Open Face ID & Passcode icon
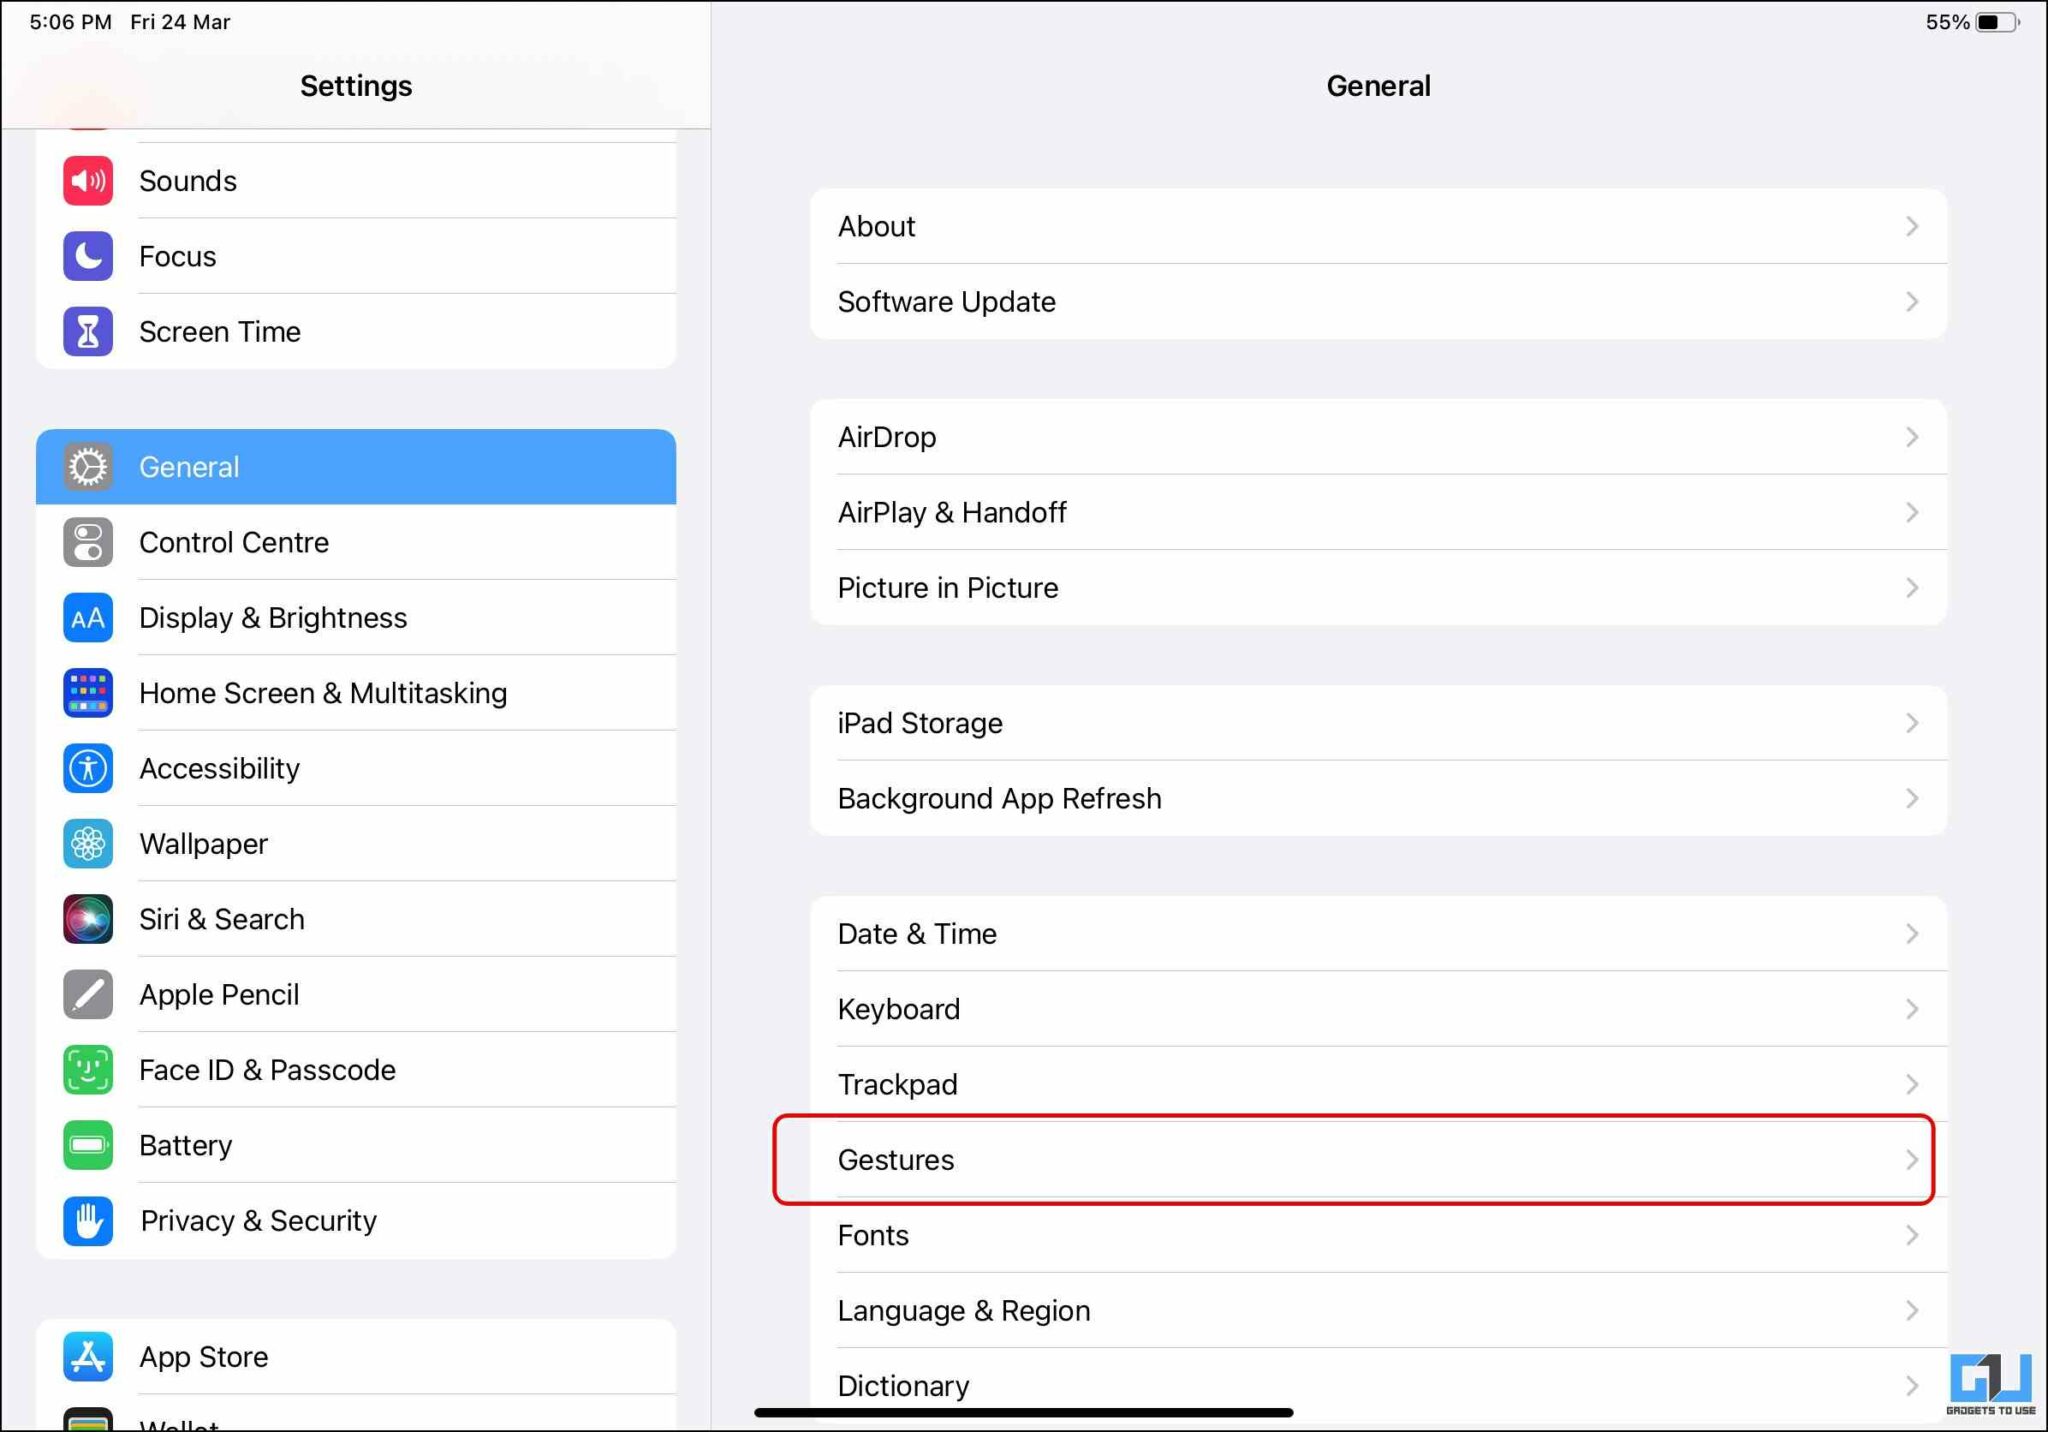The height and width of the screenshot is (1432, 2048). [87, 1069]
